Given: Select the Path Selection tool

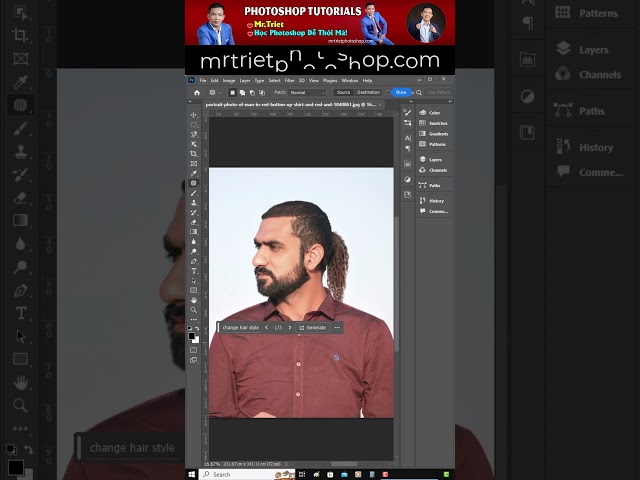Looking at the screenshot, I should tap(194, 281).
